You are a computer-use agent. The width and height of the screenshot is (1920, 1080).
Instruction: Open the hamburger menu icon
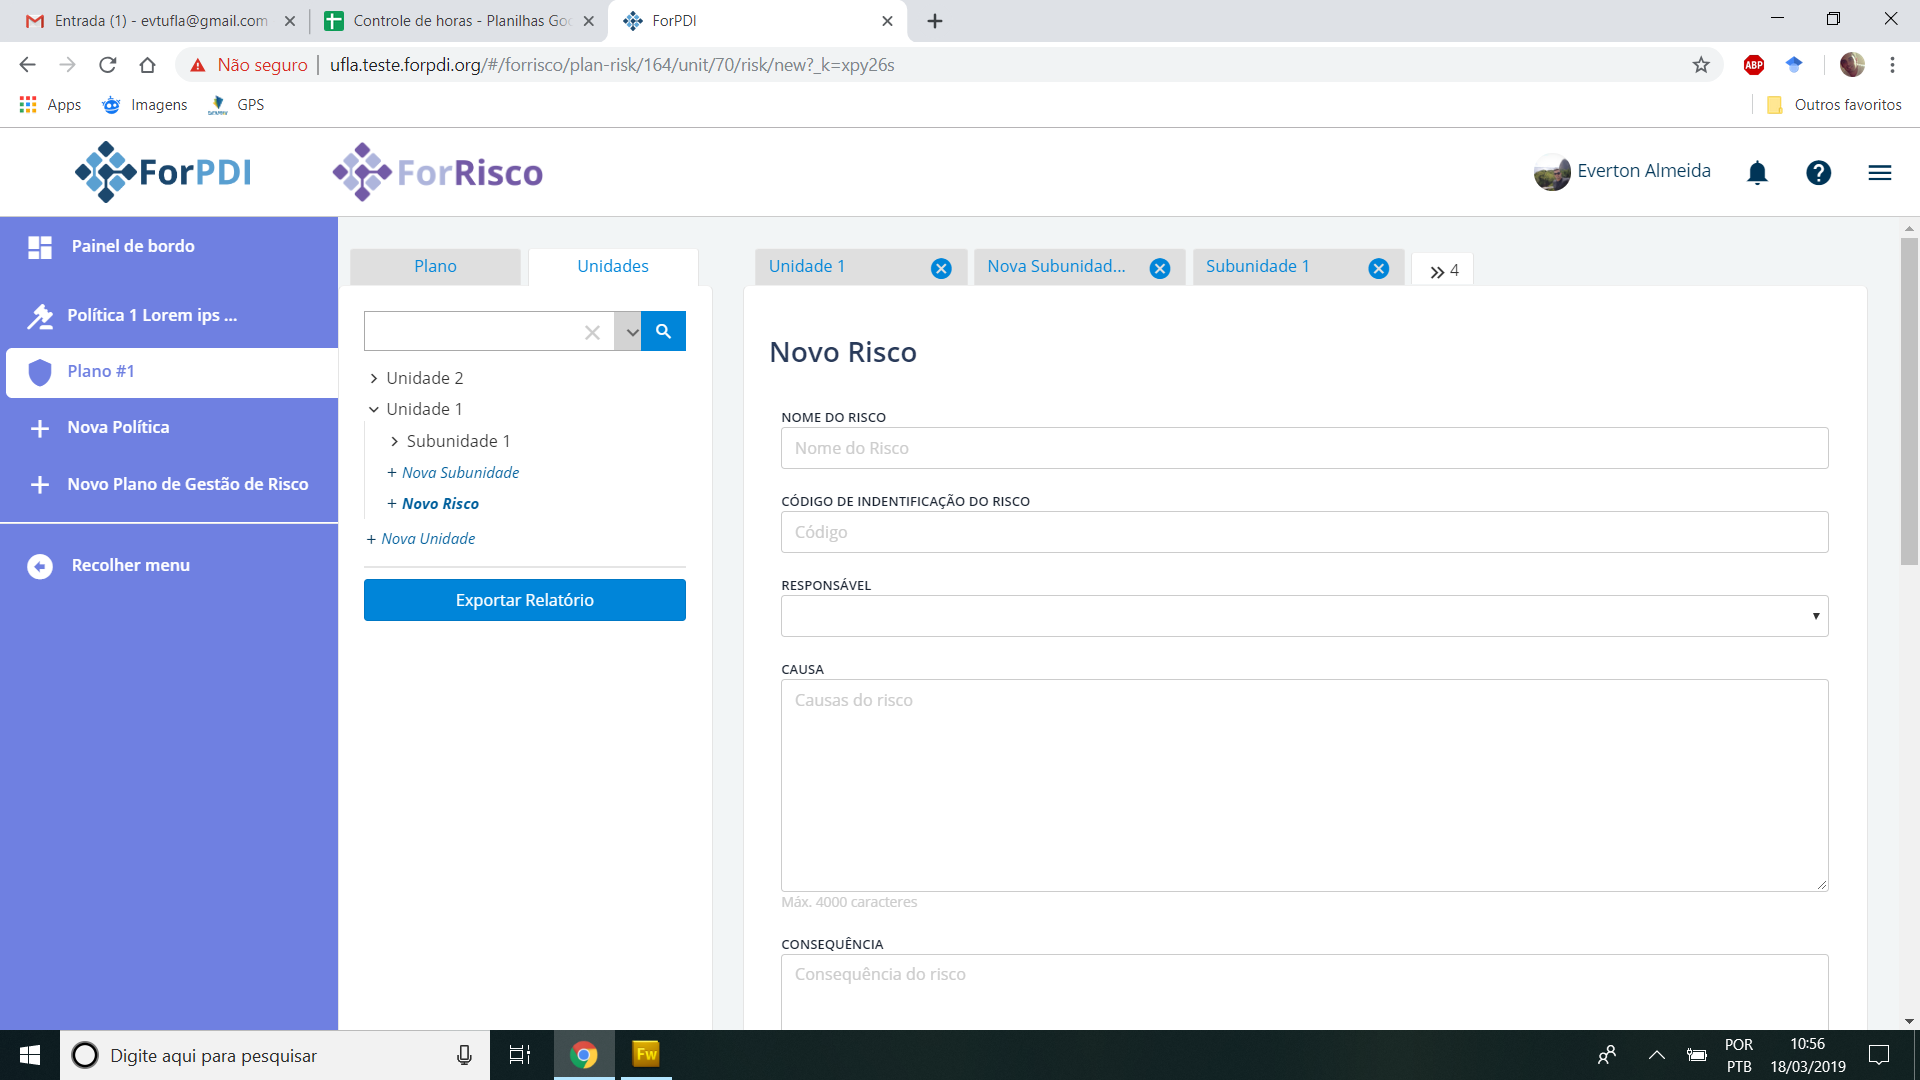coord(1879,173)
